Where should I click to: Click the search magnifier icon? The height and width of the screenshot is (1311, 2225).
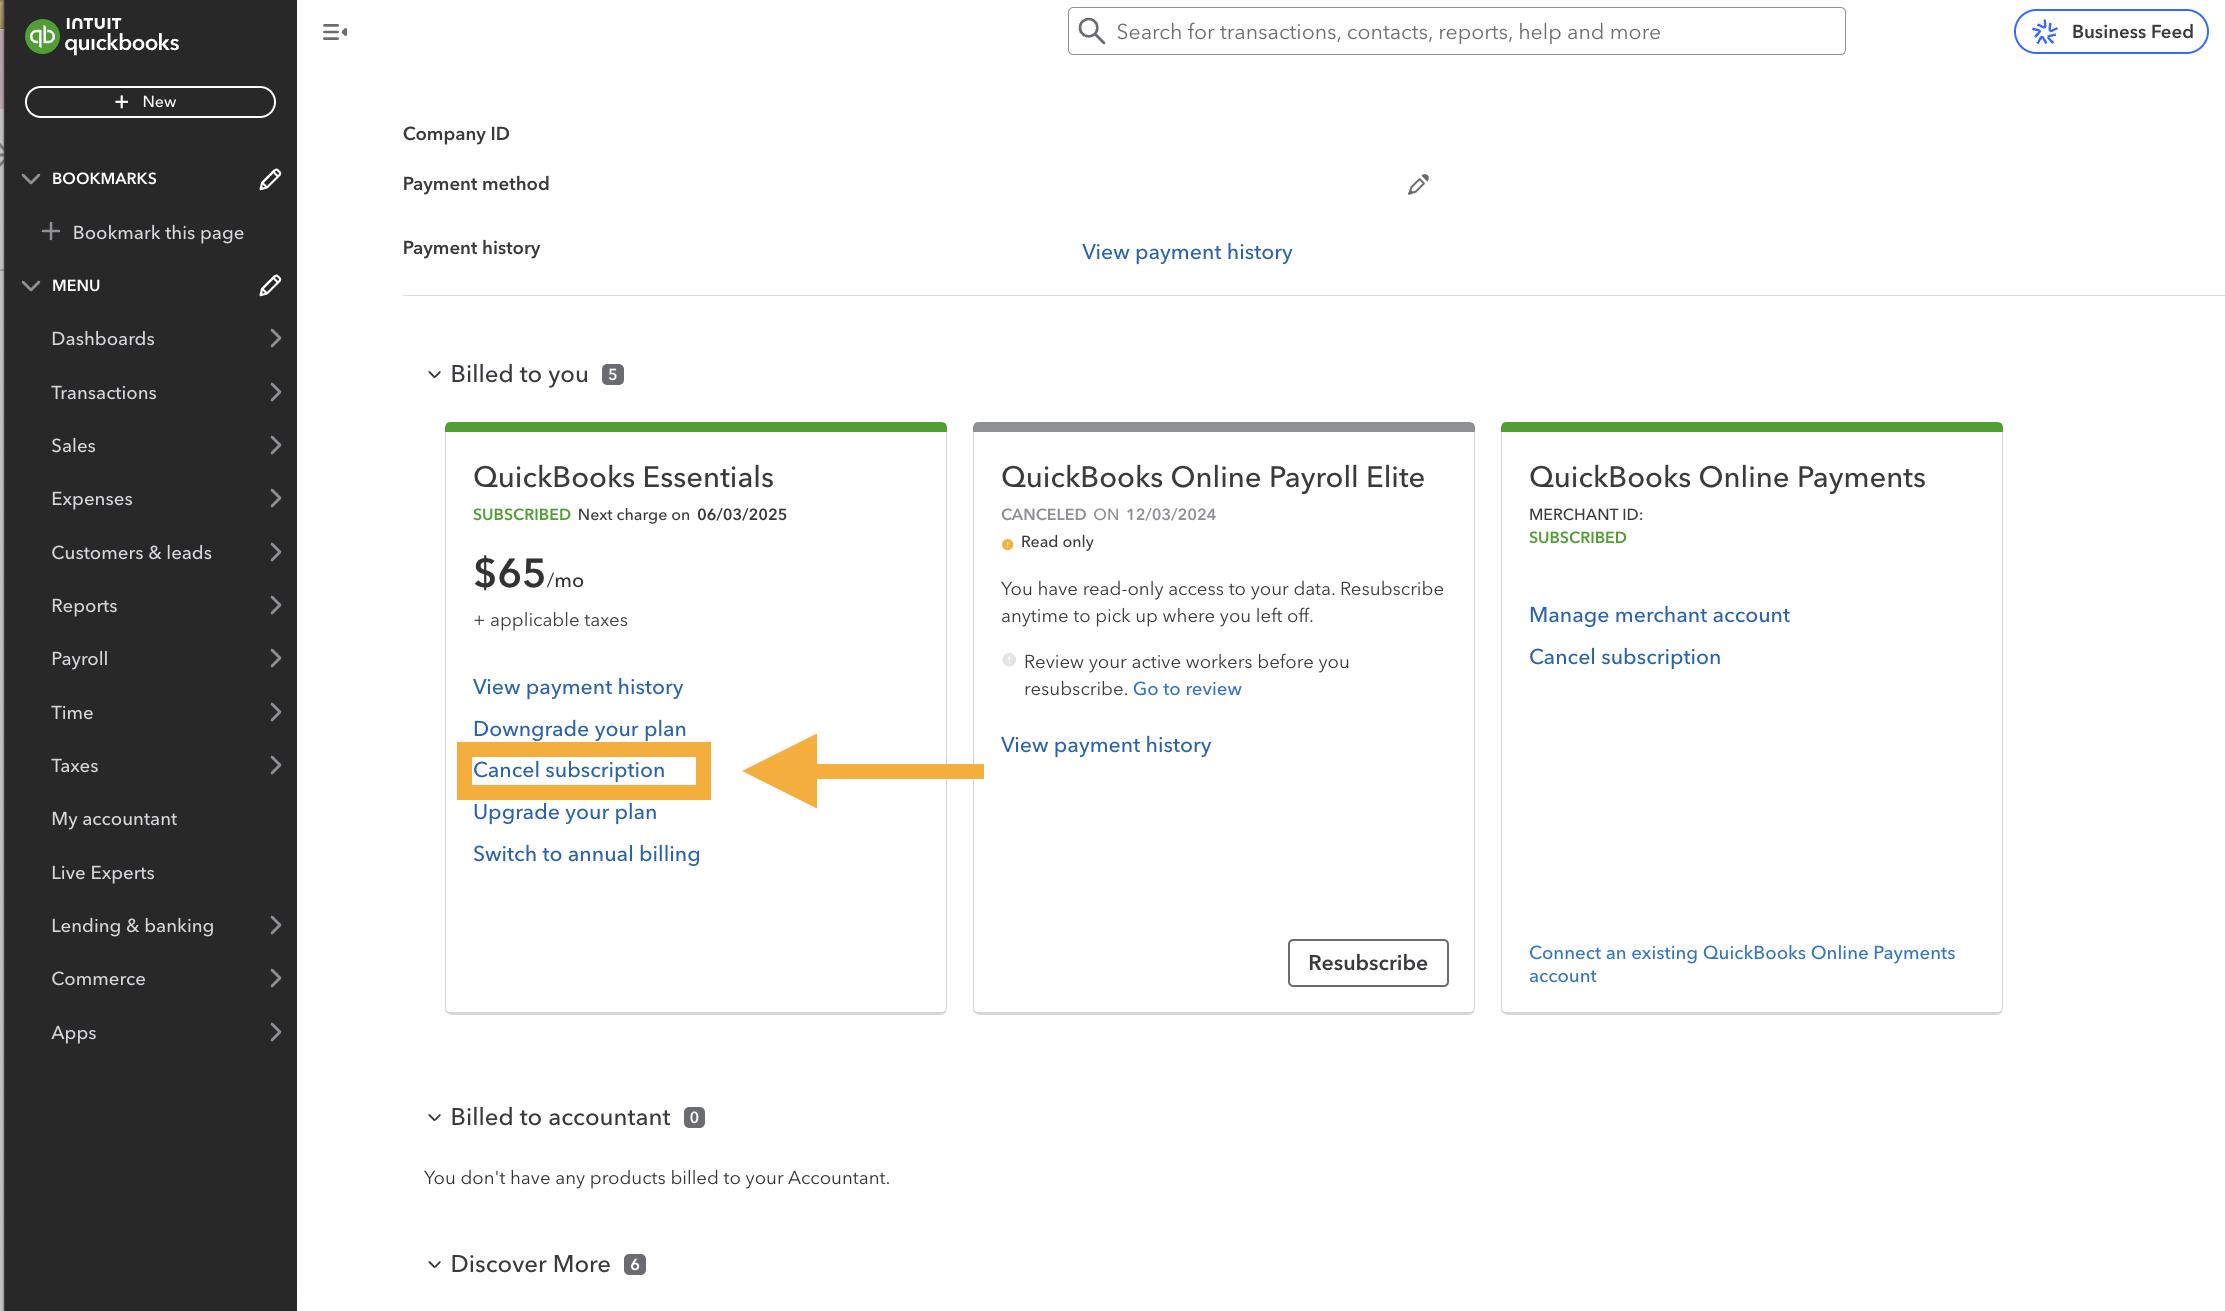click(x=1092, y=31)
